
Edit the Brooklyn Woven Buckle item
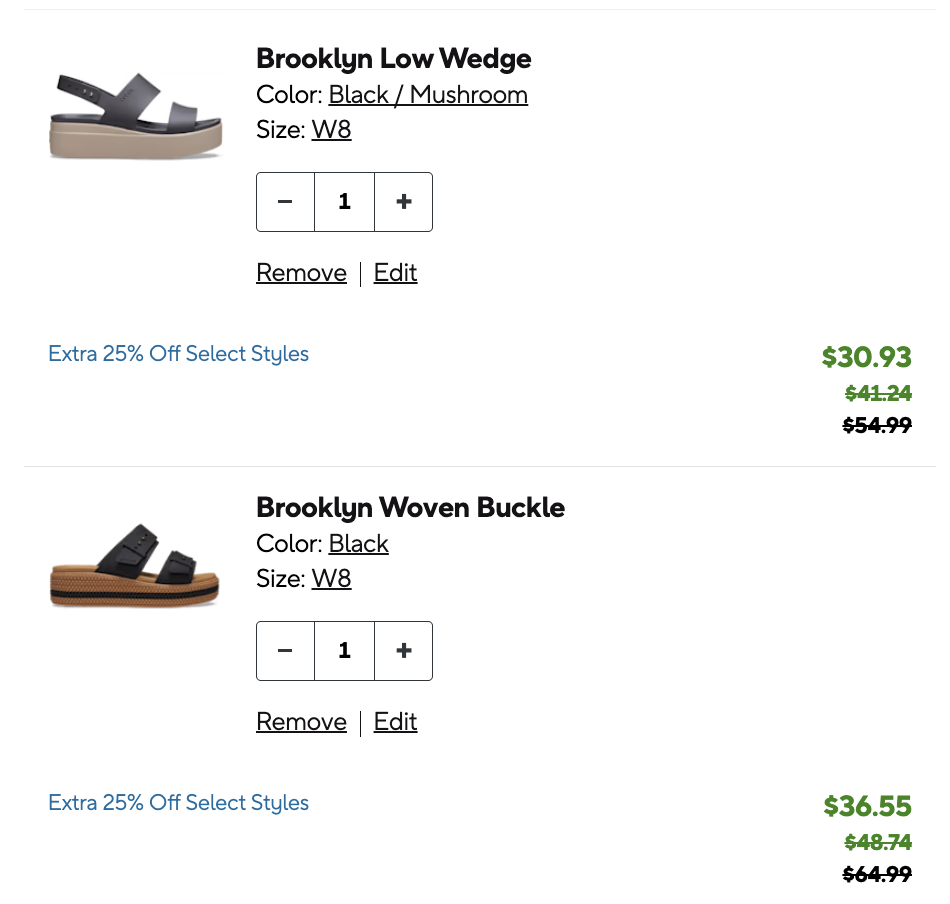pyautogui.click(x=395, y=722)
